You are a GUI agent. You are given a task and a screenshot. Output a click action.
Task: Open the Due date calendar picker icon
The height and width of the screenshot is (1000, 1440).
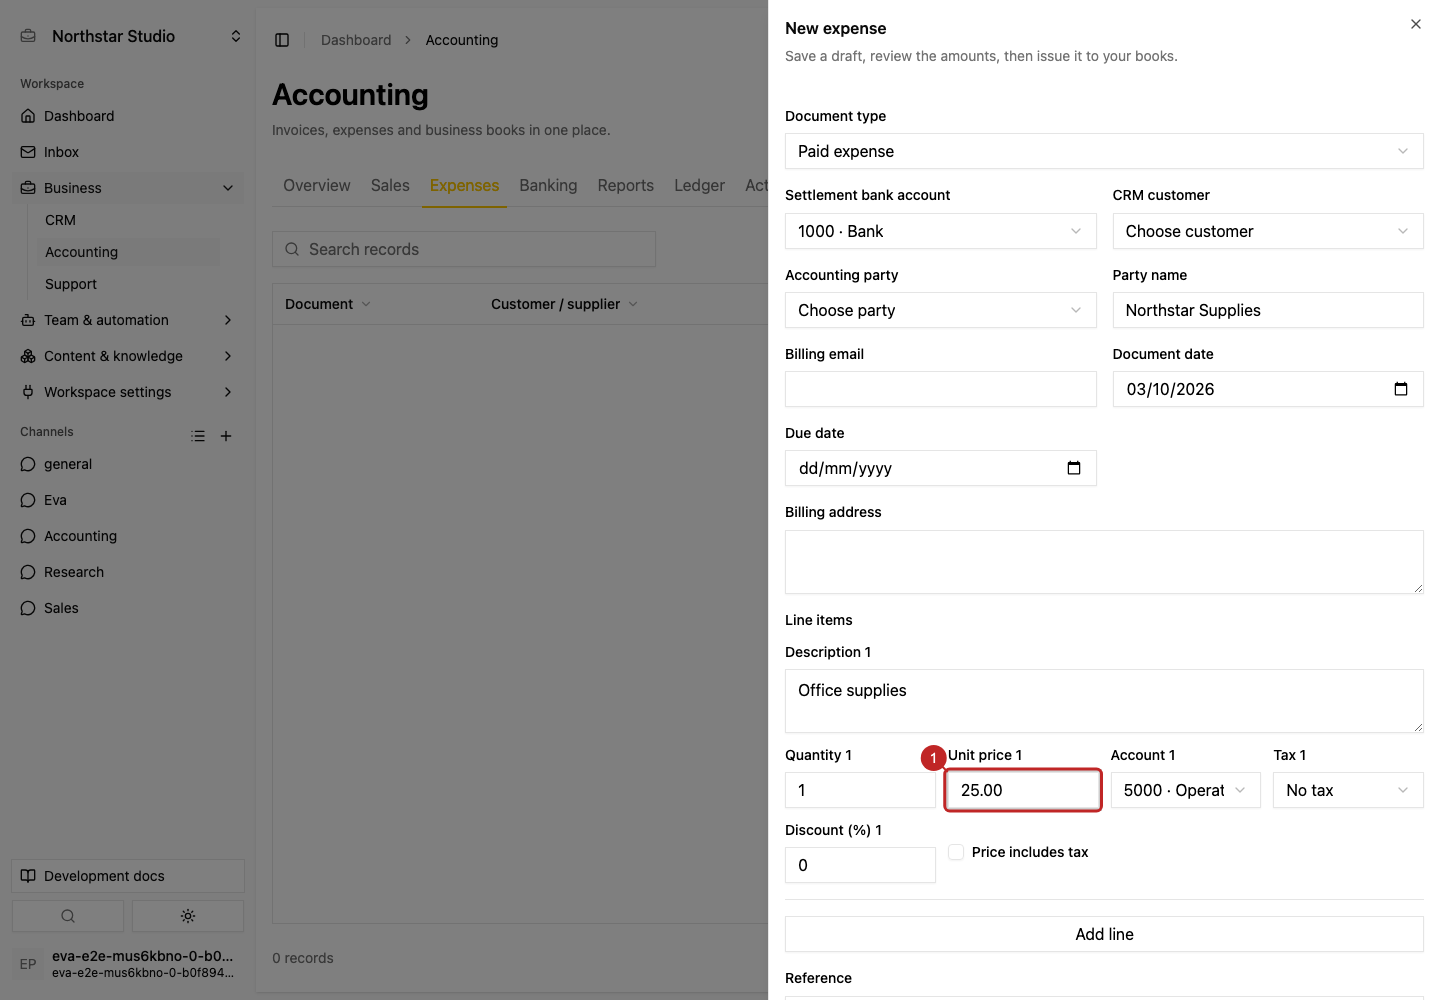(1074, 468)
